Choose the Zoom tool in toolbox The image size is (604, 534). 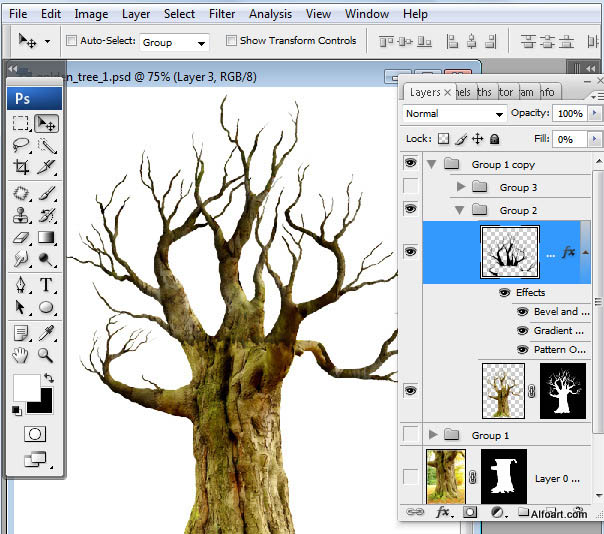pos(46,354)
